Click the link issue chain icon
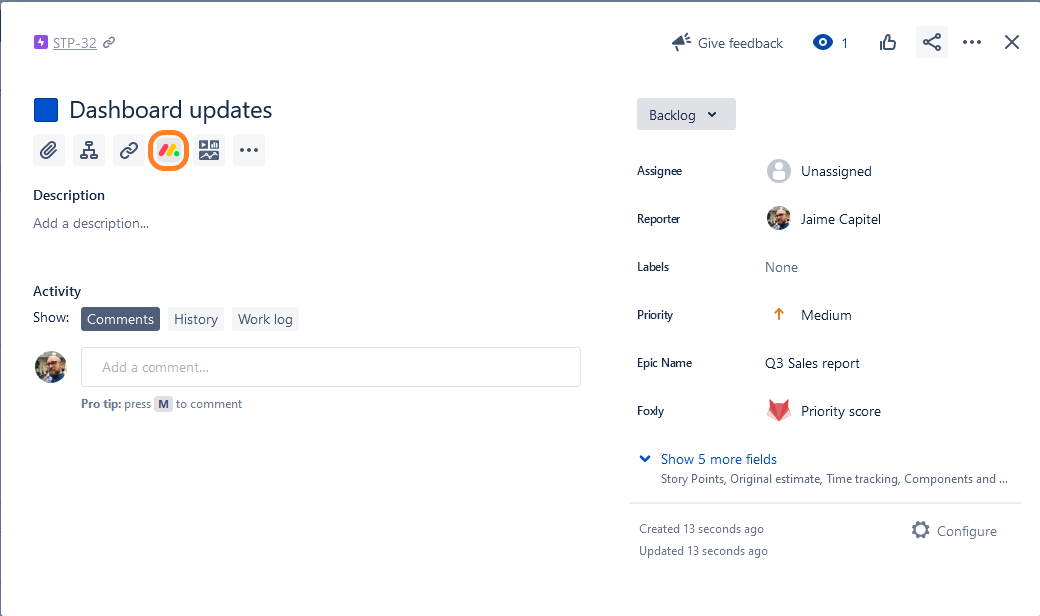 point(129,151)
